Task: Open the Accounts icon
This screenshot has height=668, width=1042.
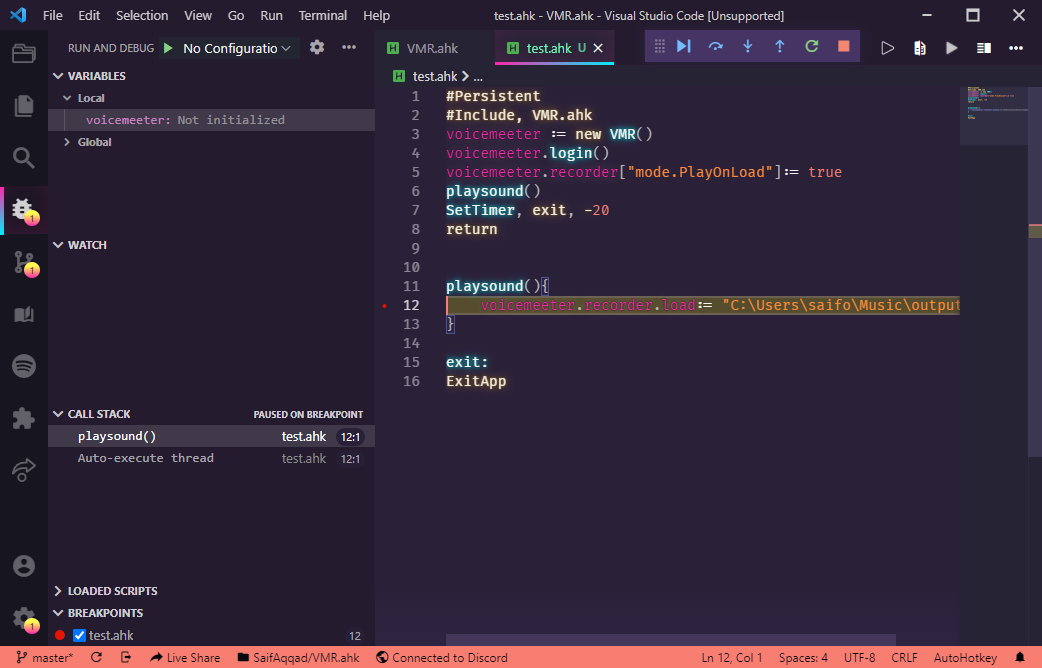Action: pos(24,566)
